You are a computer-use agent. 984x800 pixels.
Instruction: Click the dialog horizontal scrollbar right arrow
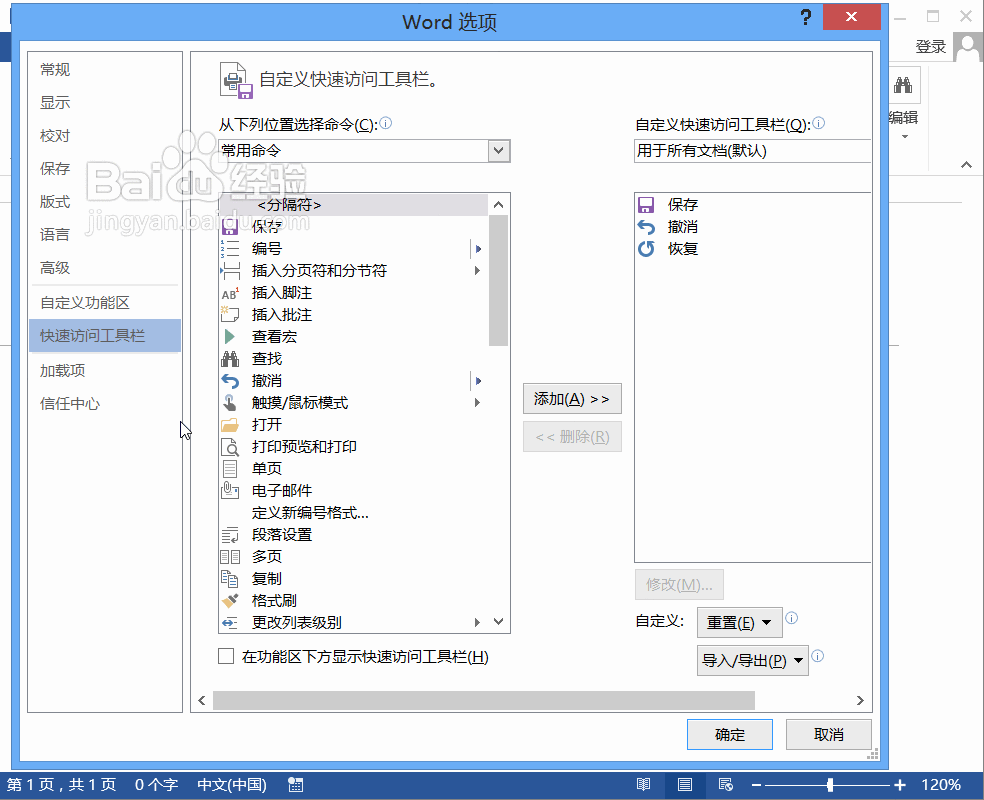(860, 700)
